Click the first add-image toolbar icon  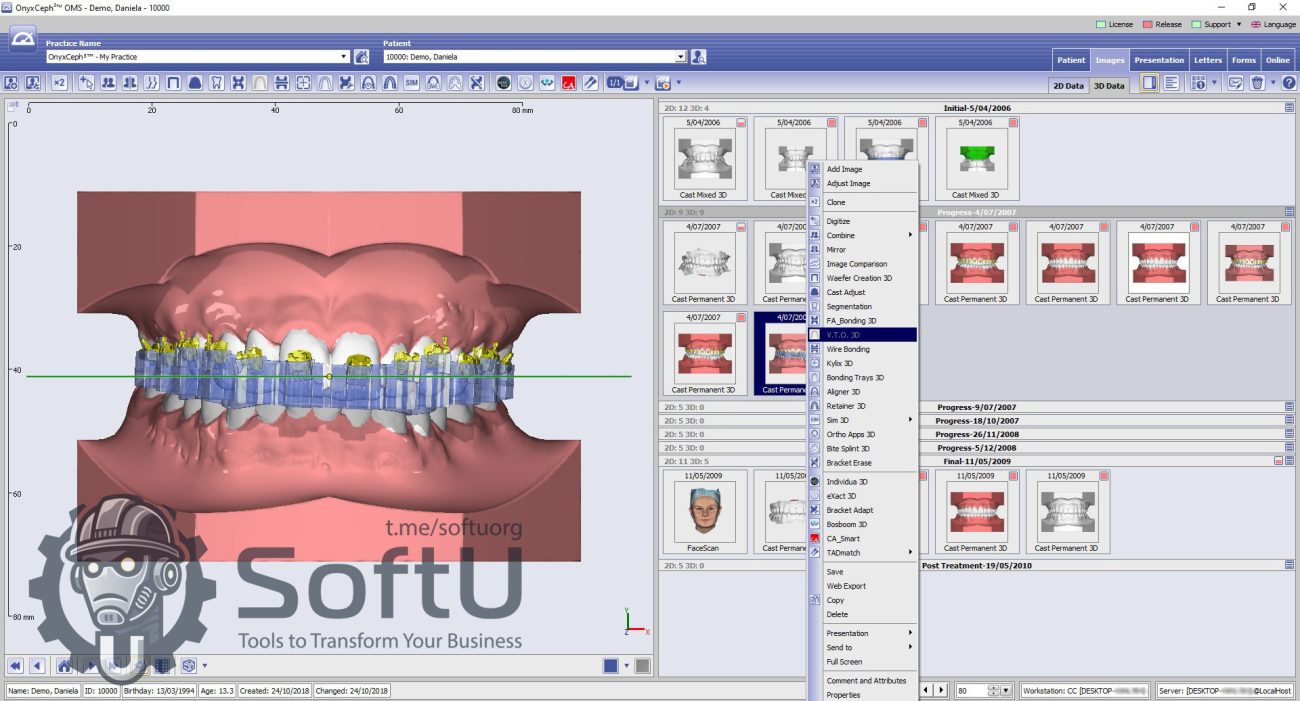pos(12,83)
